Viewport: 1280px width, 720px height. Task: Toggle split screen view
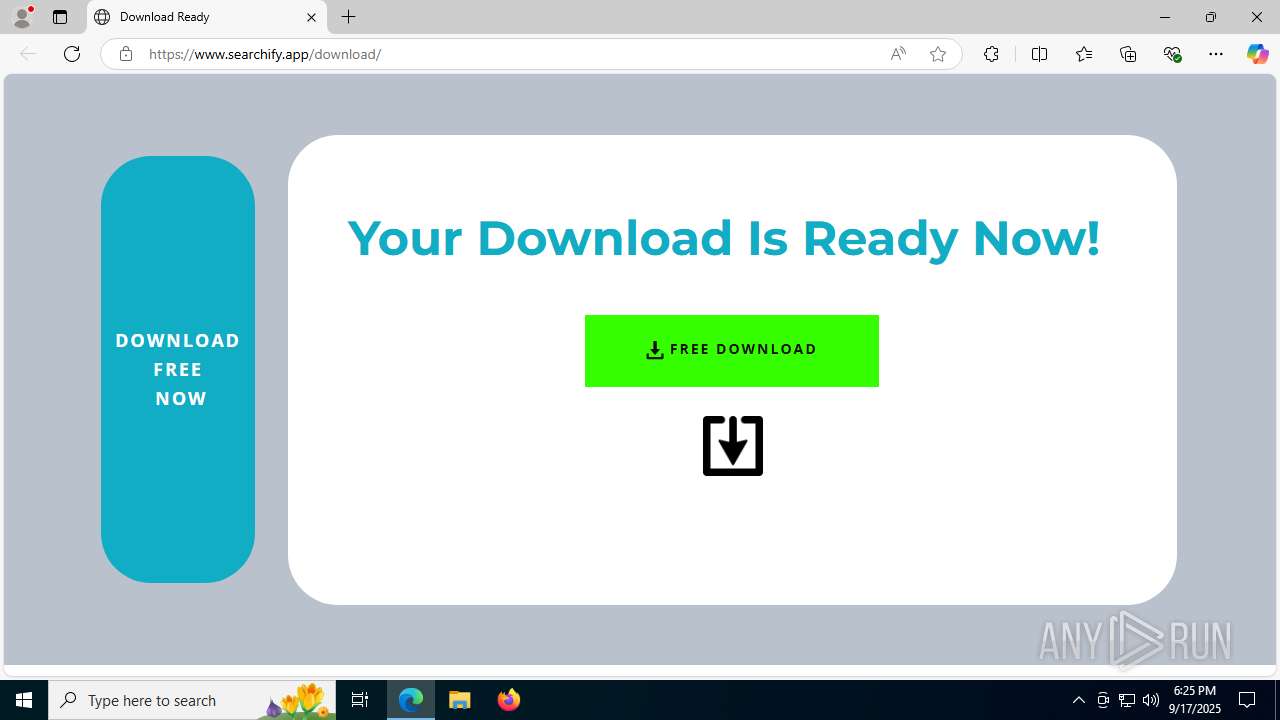click(1039, 54)
